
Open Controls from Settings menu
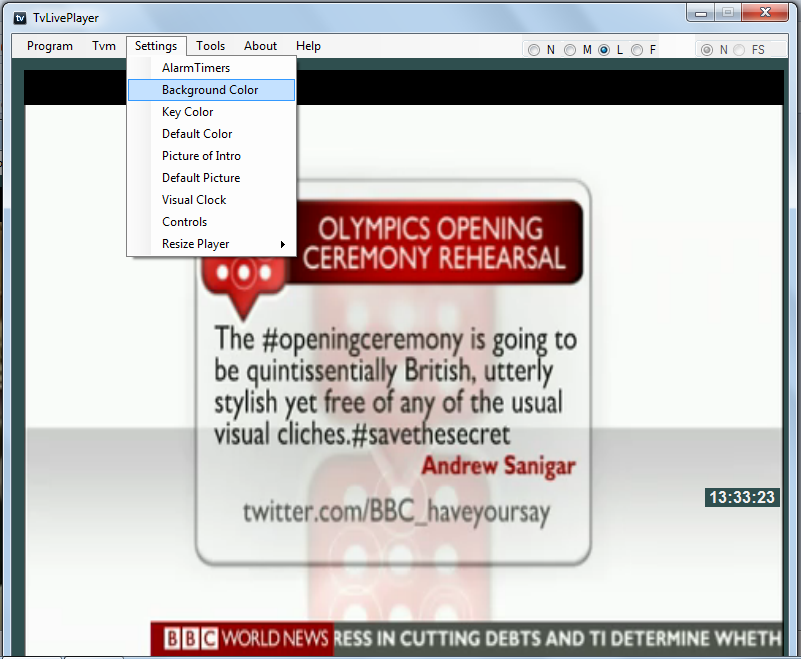185,222
